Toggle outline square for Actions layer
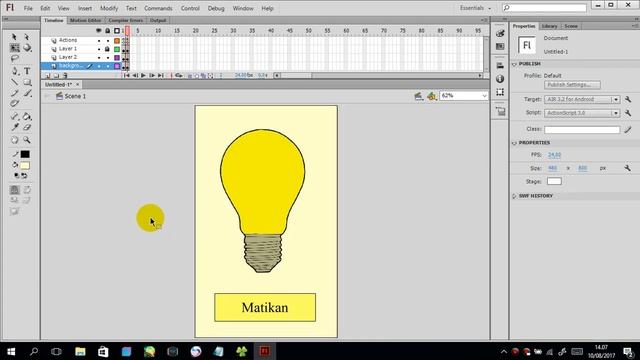 117,40
